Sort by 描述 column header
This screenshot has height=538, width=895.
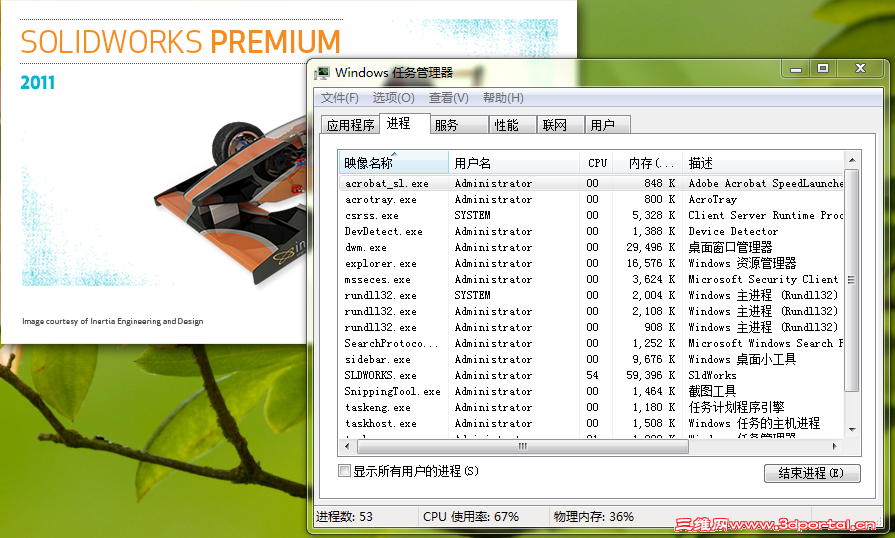(x=763, y=163)
